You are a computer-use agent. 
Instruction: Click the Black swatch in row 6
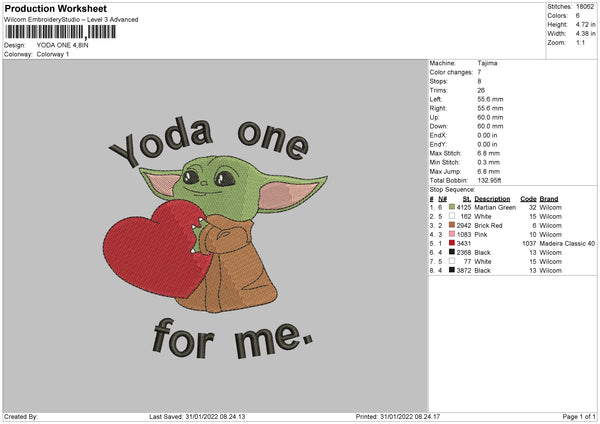coord(452,252)
